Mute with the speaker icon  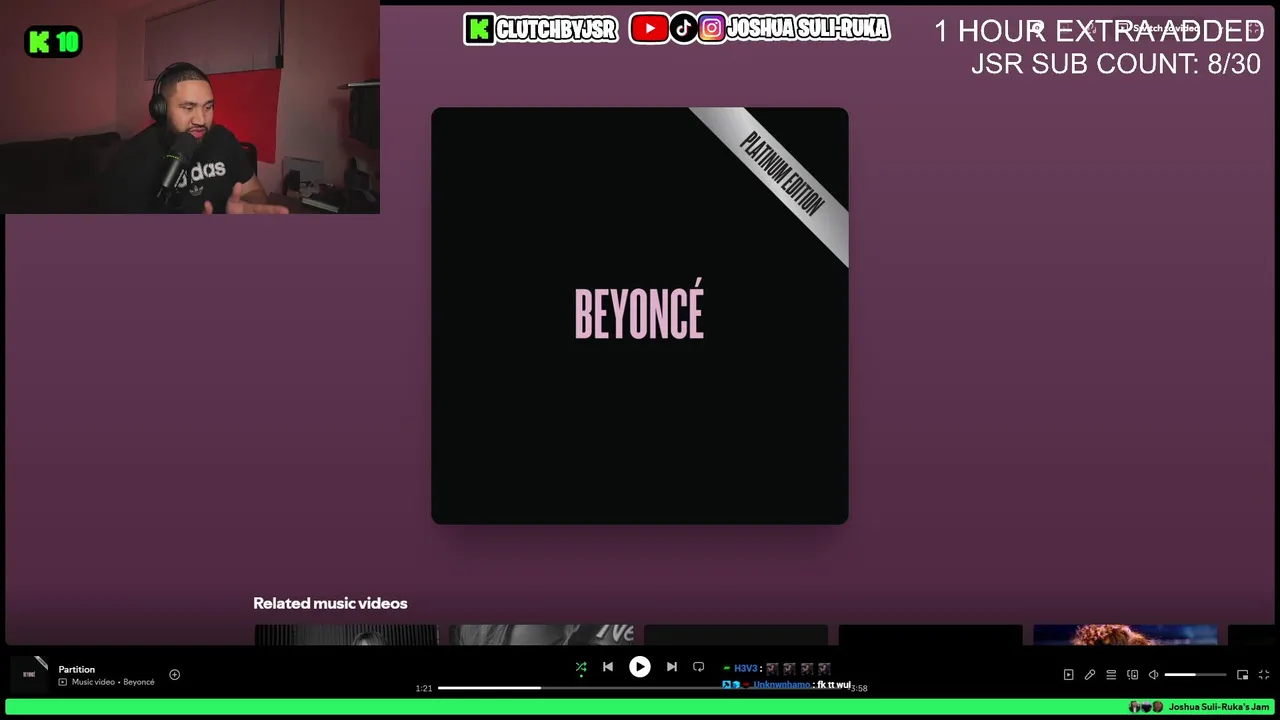(x=1153, y=675)
